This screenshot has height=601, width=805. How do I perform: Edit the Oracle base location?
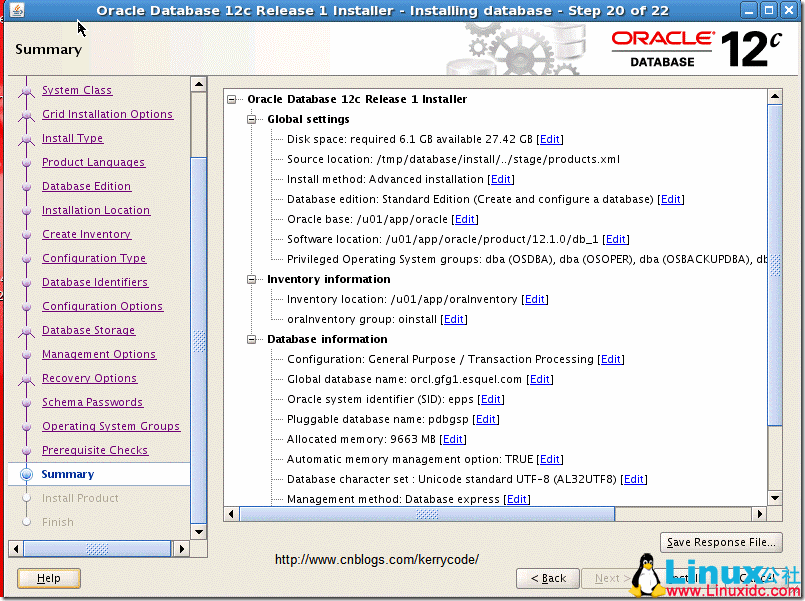coord(464,219)
